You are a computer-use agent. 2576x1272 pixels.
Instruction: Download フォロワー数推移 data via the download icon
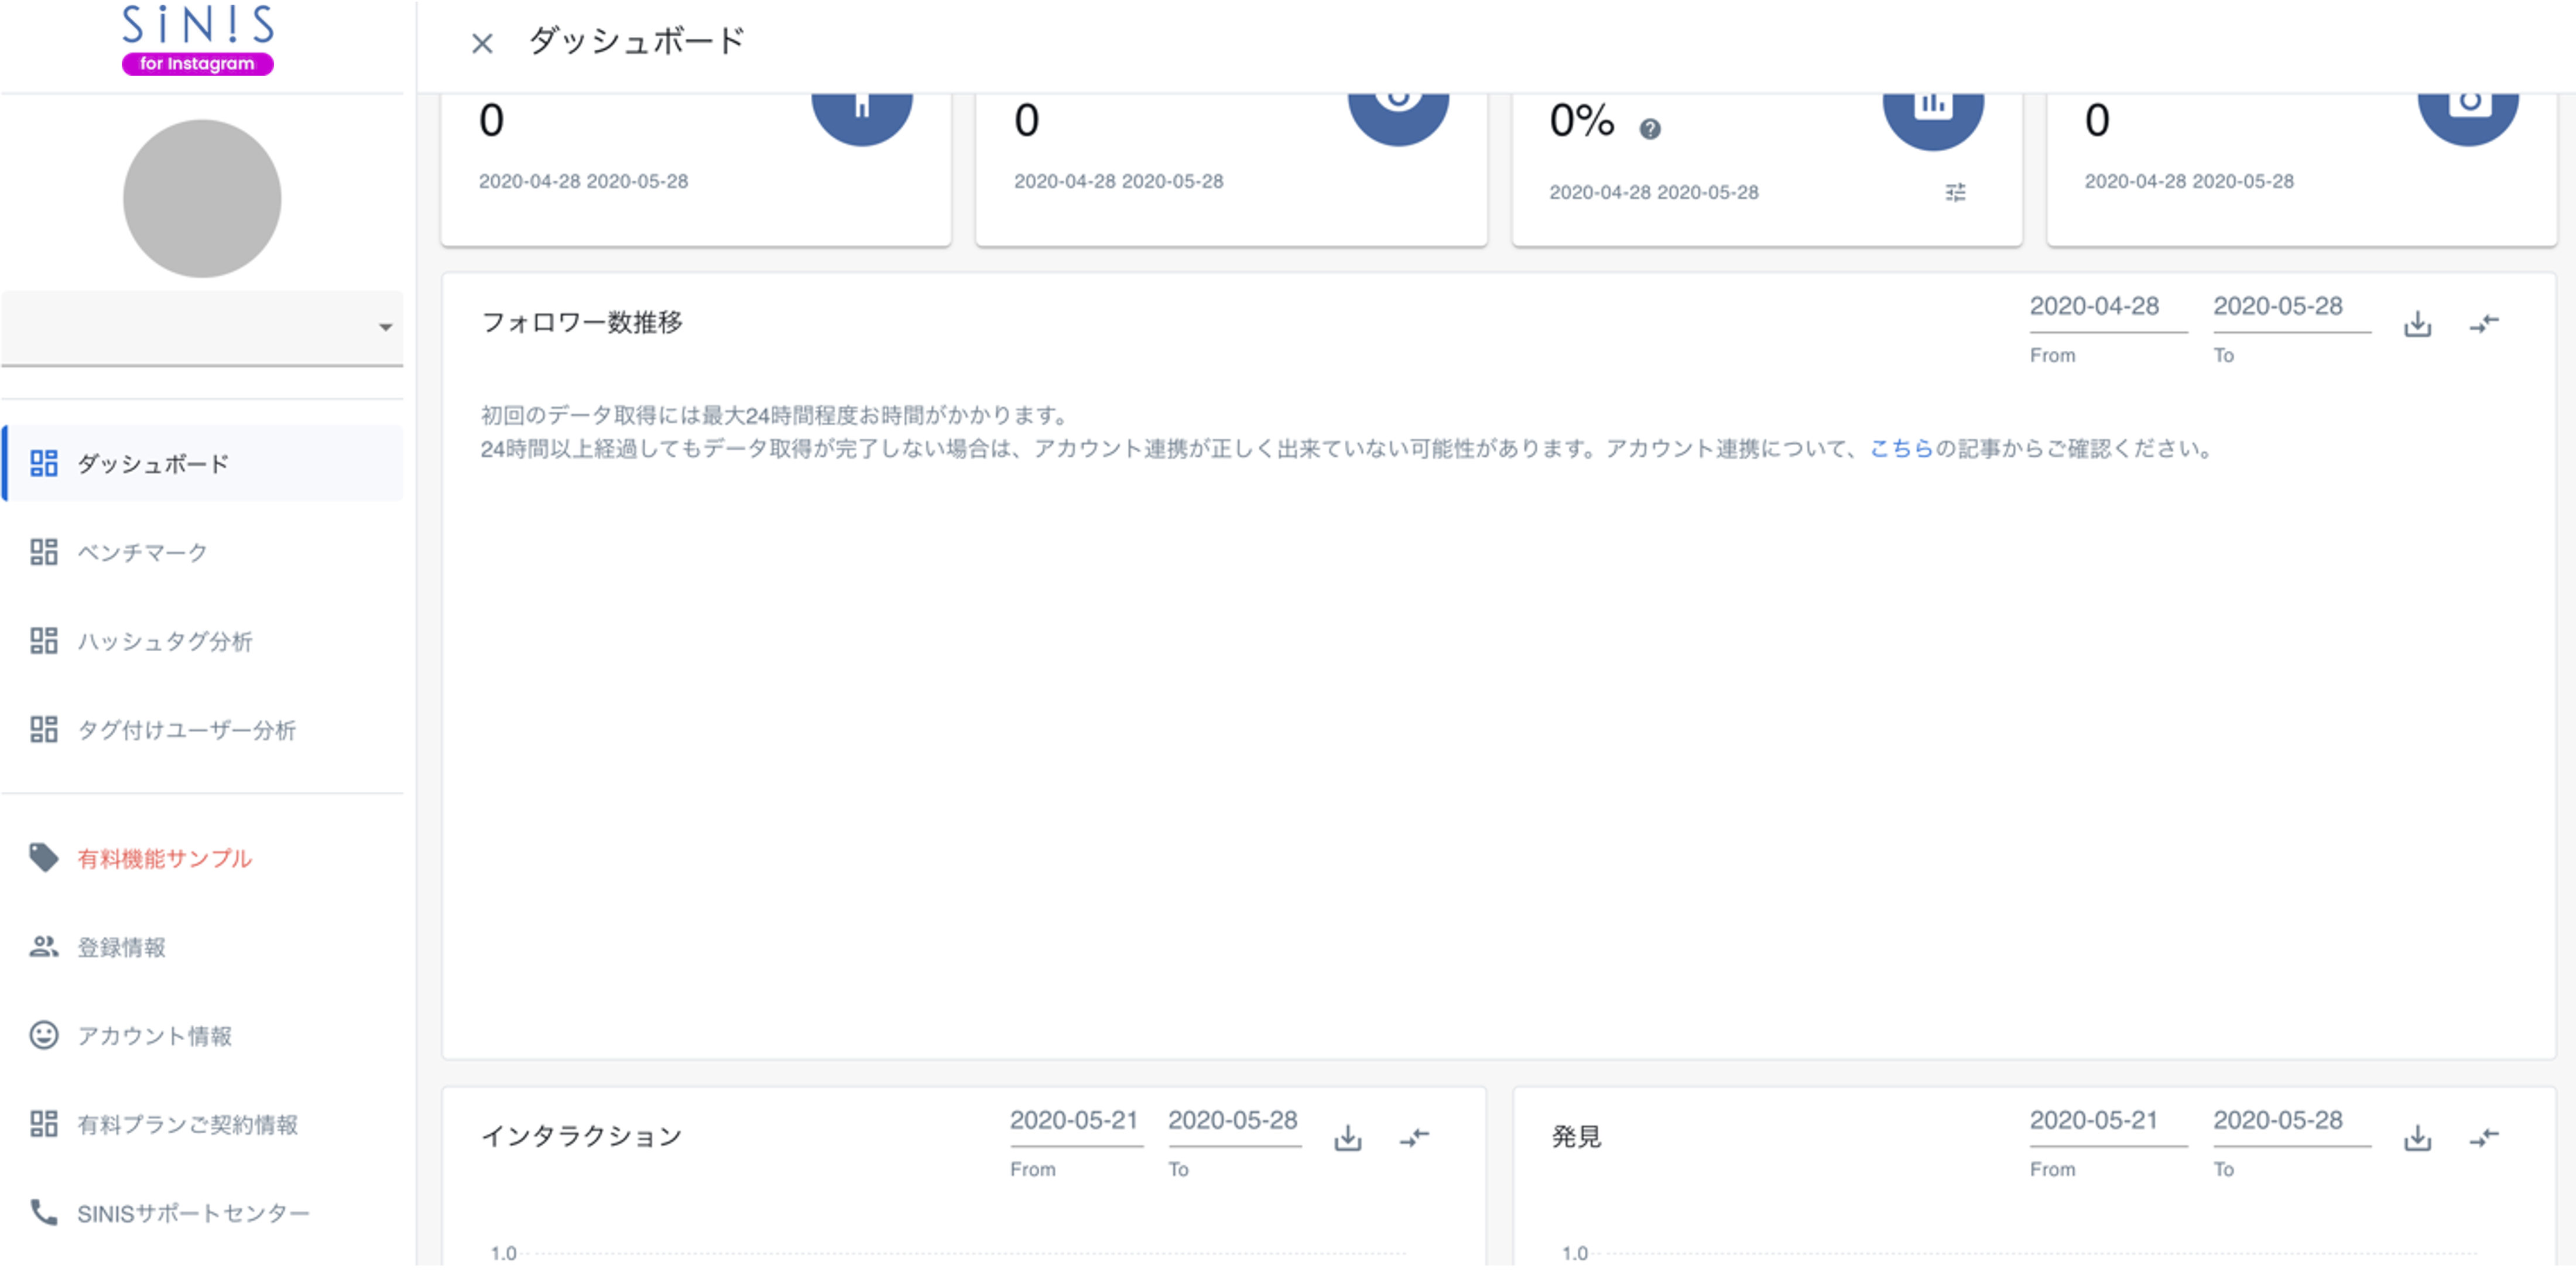(x=2417, y=323)
